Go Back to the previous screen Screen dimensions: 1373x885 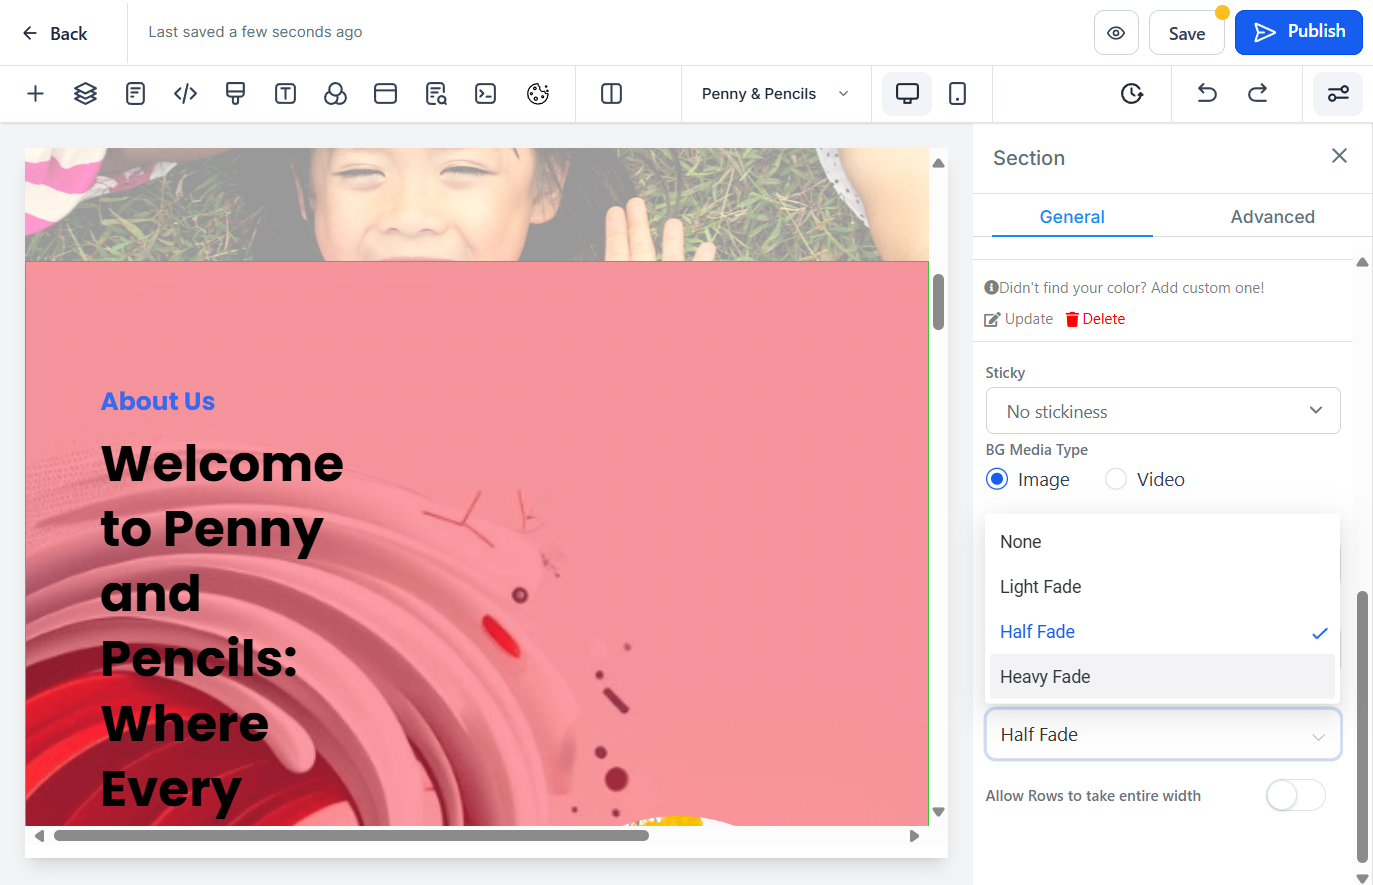[55, 33]
